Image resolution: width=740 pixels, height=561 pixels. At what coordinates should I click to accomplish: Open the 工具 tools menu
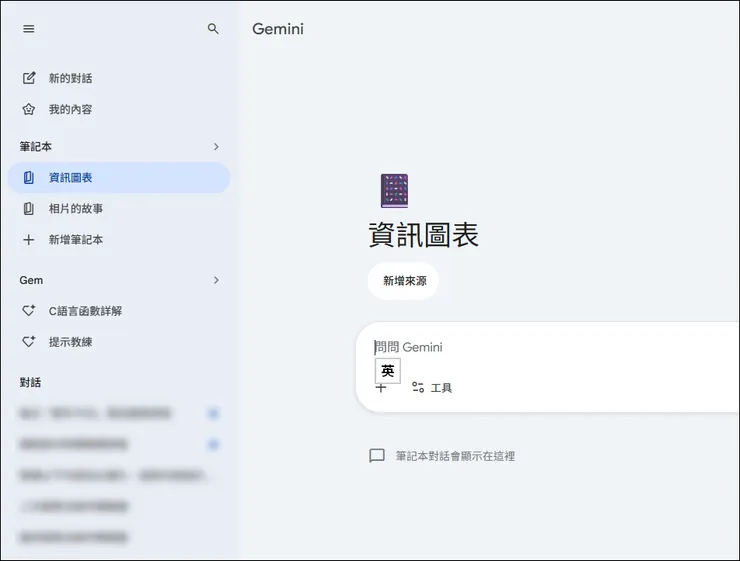point(432,388)
